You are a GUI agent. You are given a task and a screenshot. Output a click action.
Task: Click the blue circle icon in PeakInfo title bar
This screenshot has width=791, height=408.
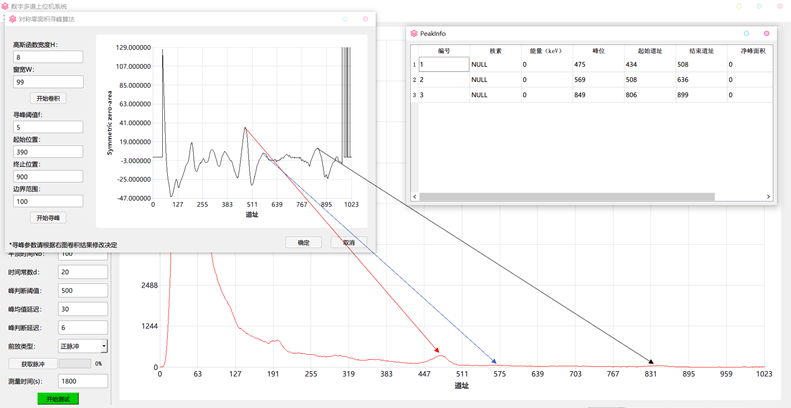pyautogui.click(x=746, y=34)
